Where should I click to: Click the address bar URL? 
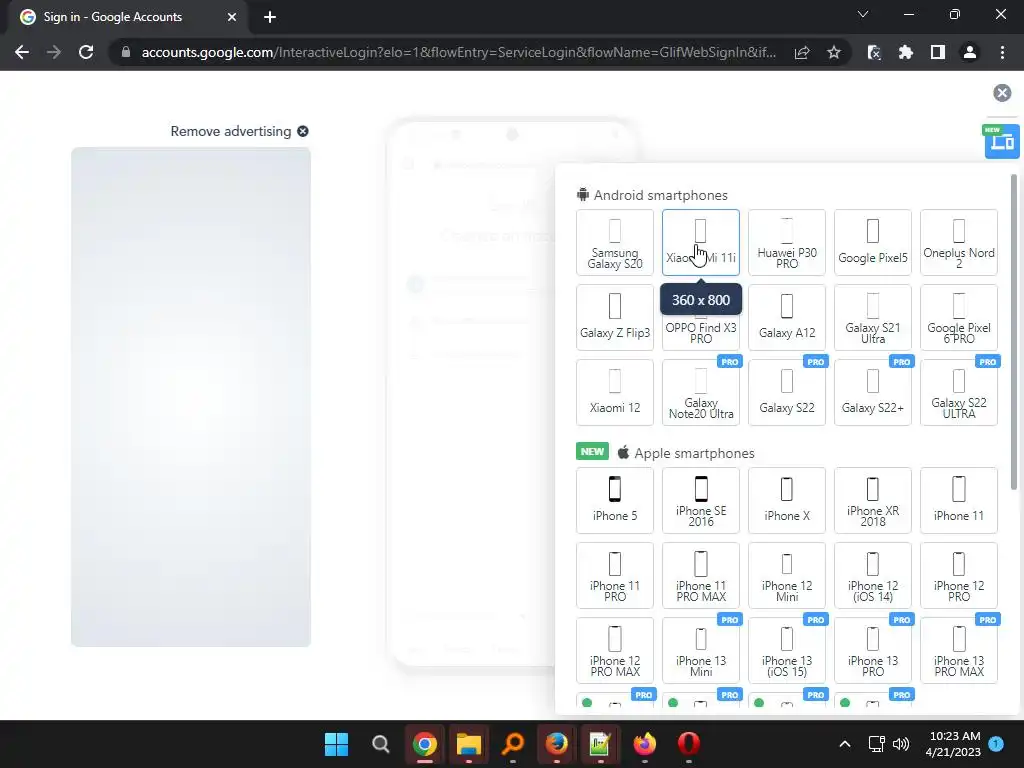pyautogui.click(x=458, y=52)
